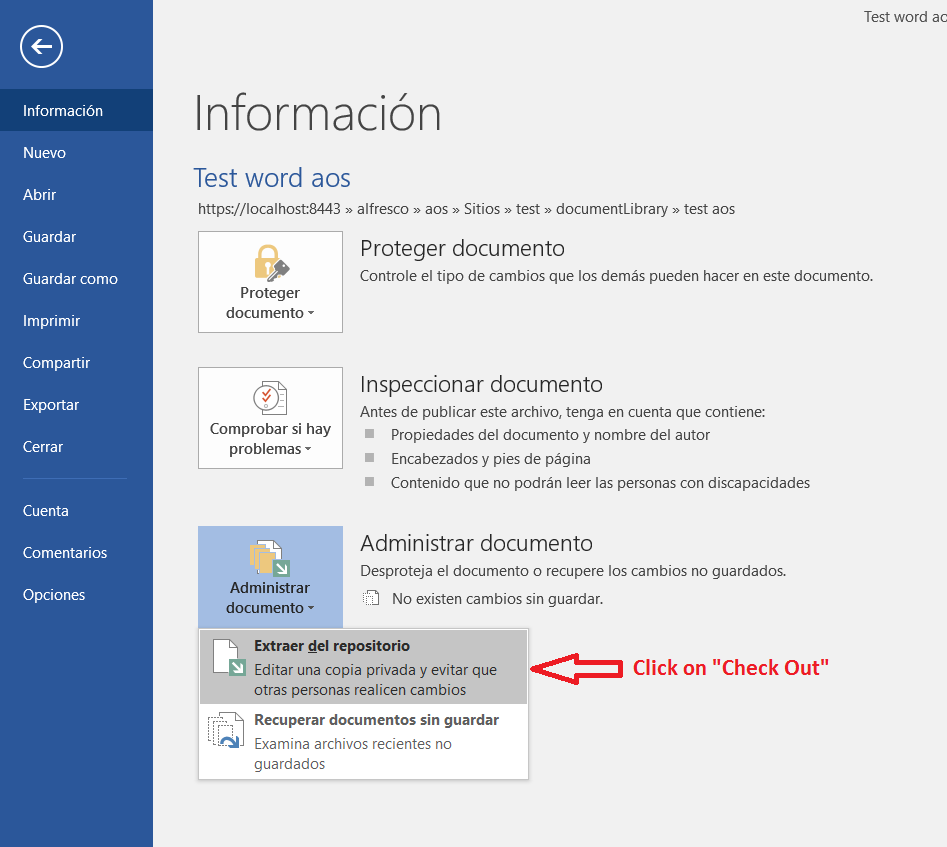Click the back arrow circle icon

click(41, 46)
